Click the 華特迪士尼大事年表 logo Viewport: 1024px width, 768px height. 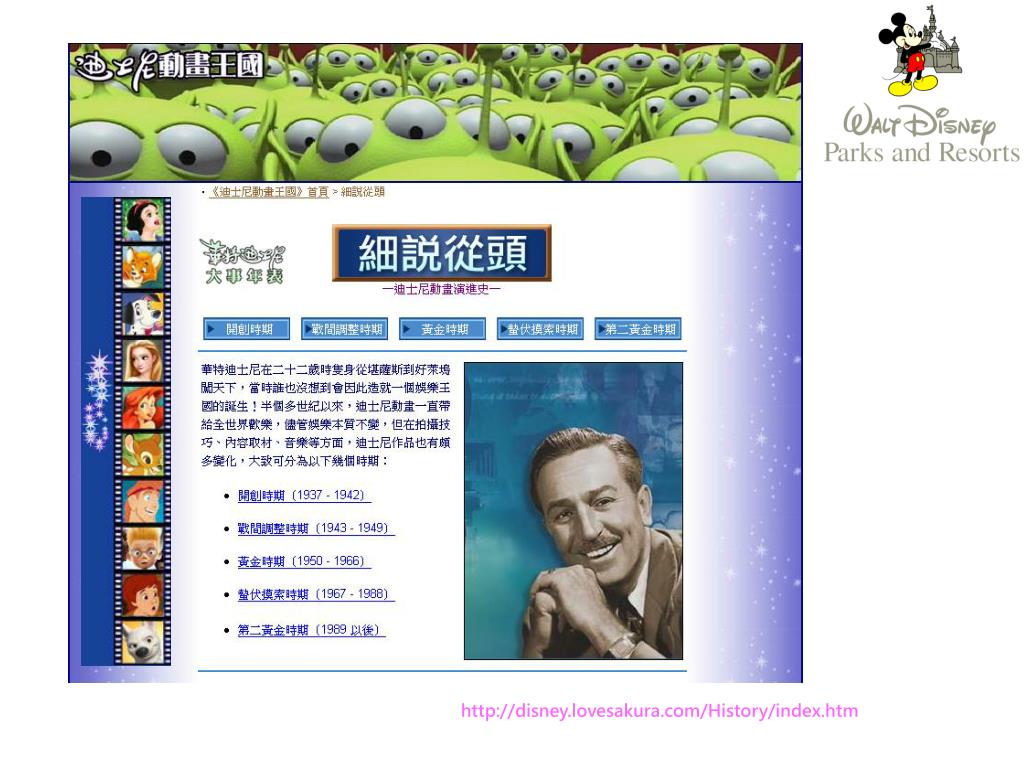[242, 261]
